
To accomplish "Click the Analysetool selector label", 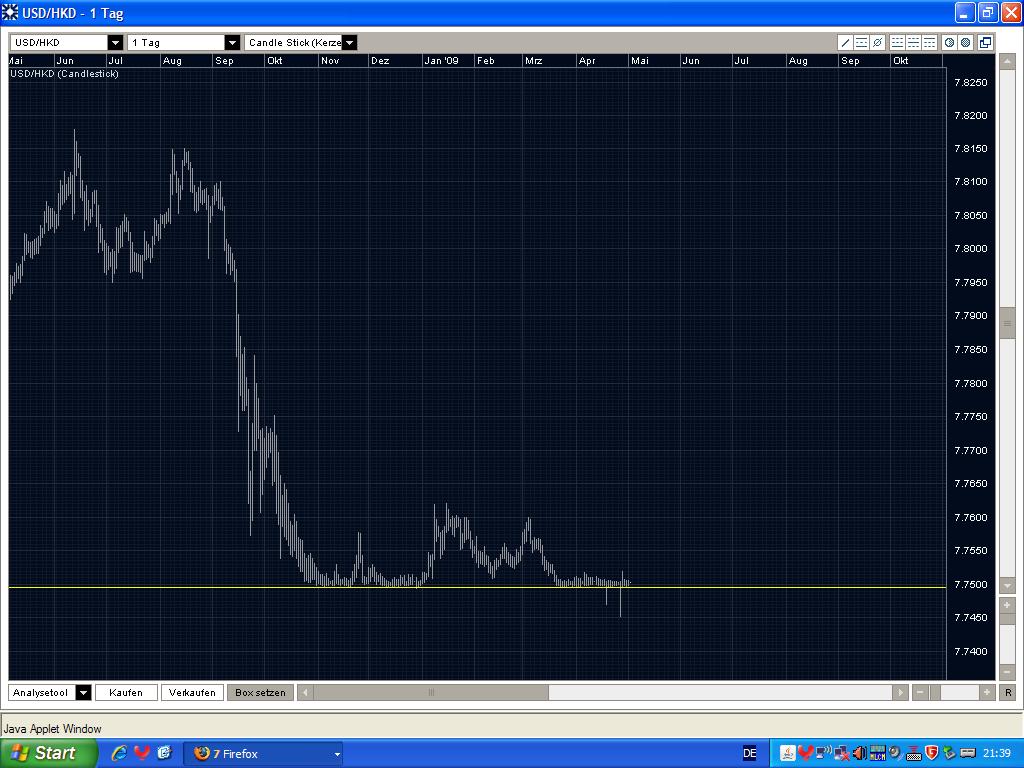I will pos(42,693).
